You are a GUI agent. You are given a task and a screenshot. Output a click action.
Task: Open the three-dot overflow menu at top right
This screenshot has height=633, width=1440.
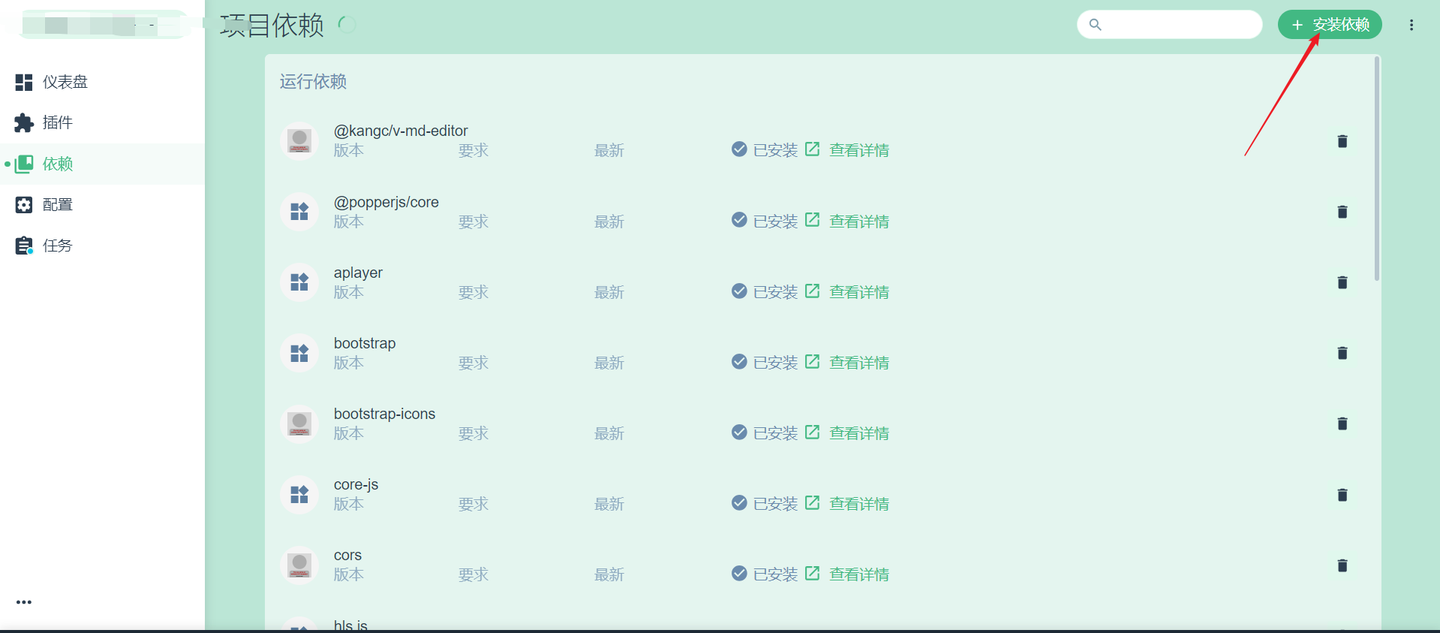click(1411, 24)
